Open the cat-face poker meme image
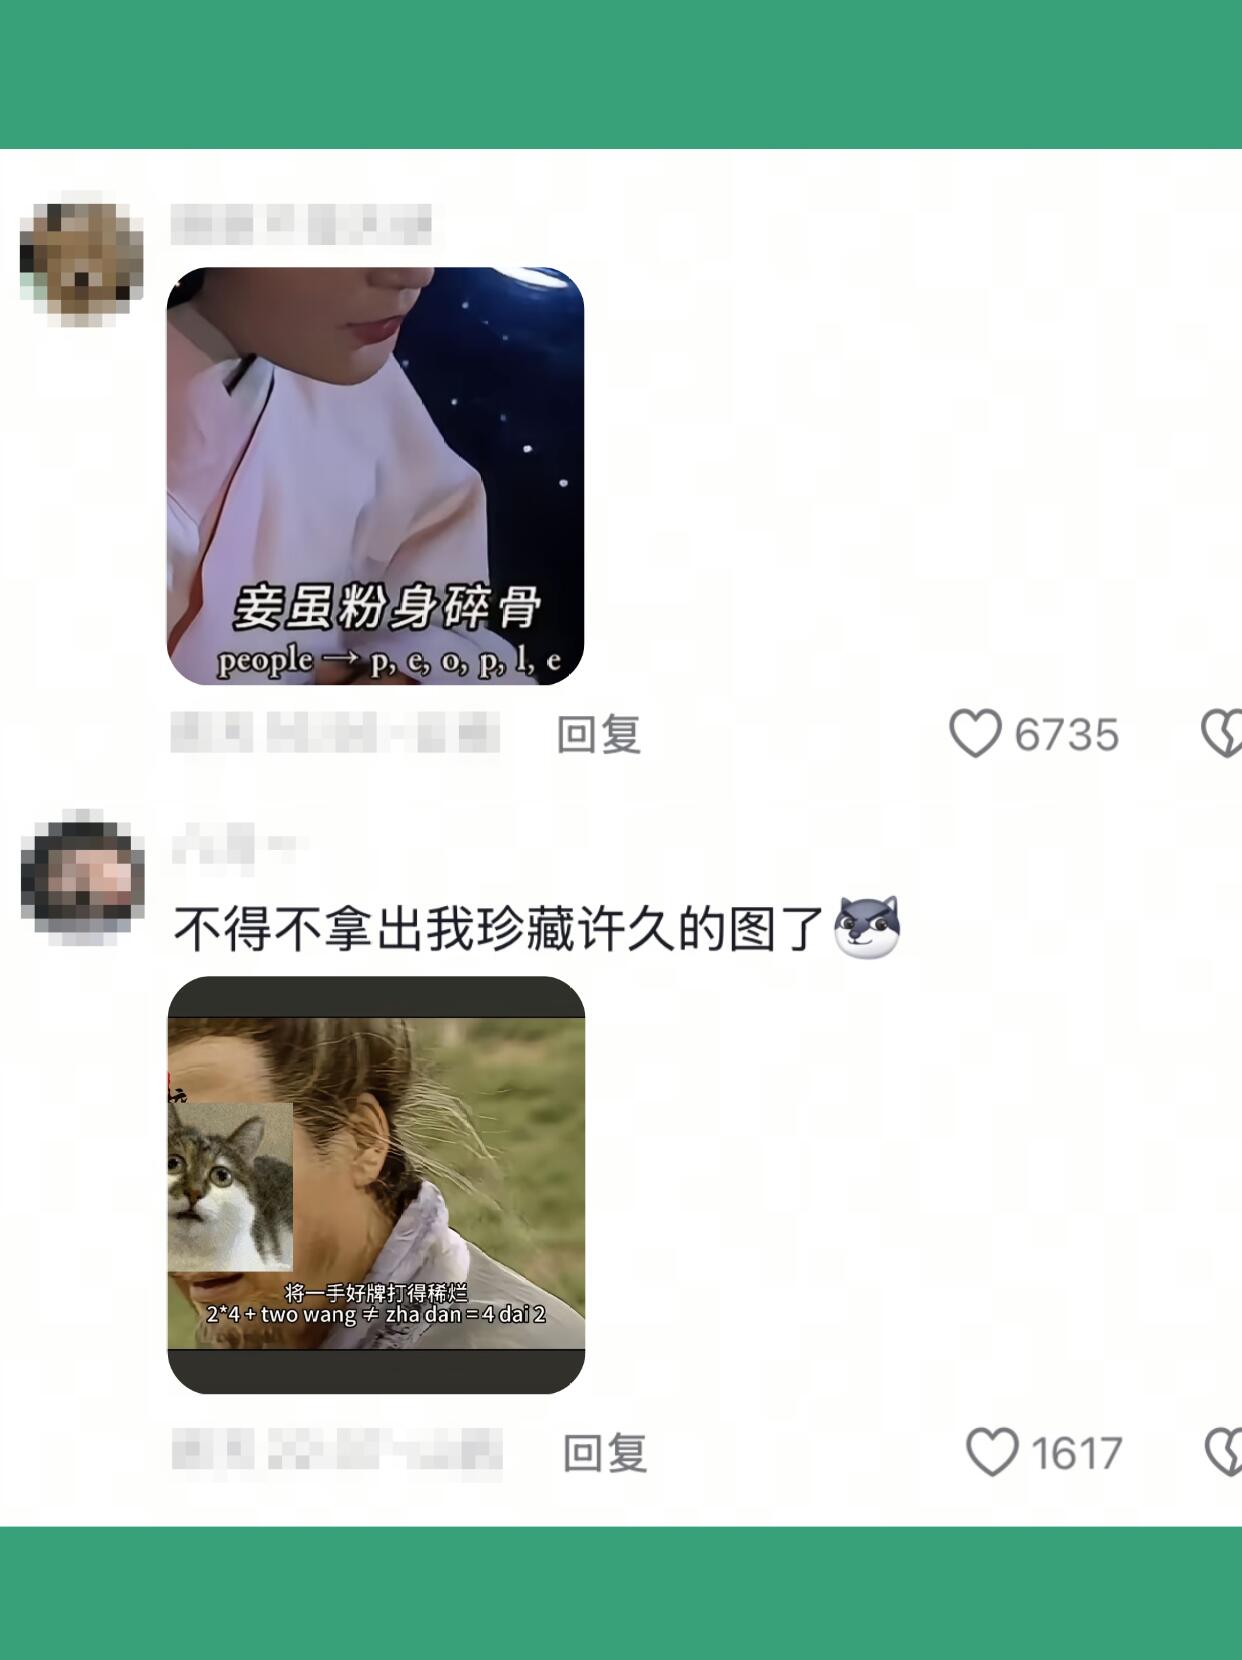The image size is (1242, 1660). tap(376, 1185)
